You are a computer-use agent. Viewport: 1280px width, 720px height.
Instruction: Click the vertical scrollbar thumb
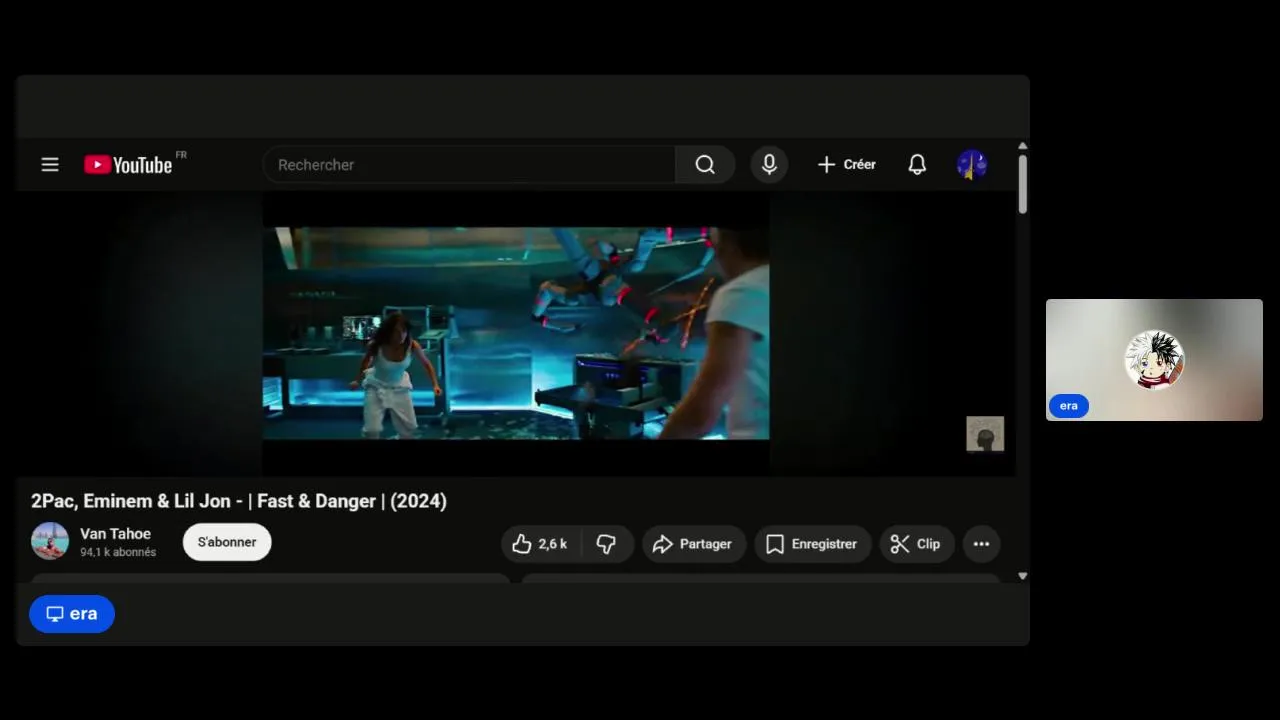[1022, 184]
